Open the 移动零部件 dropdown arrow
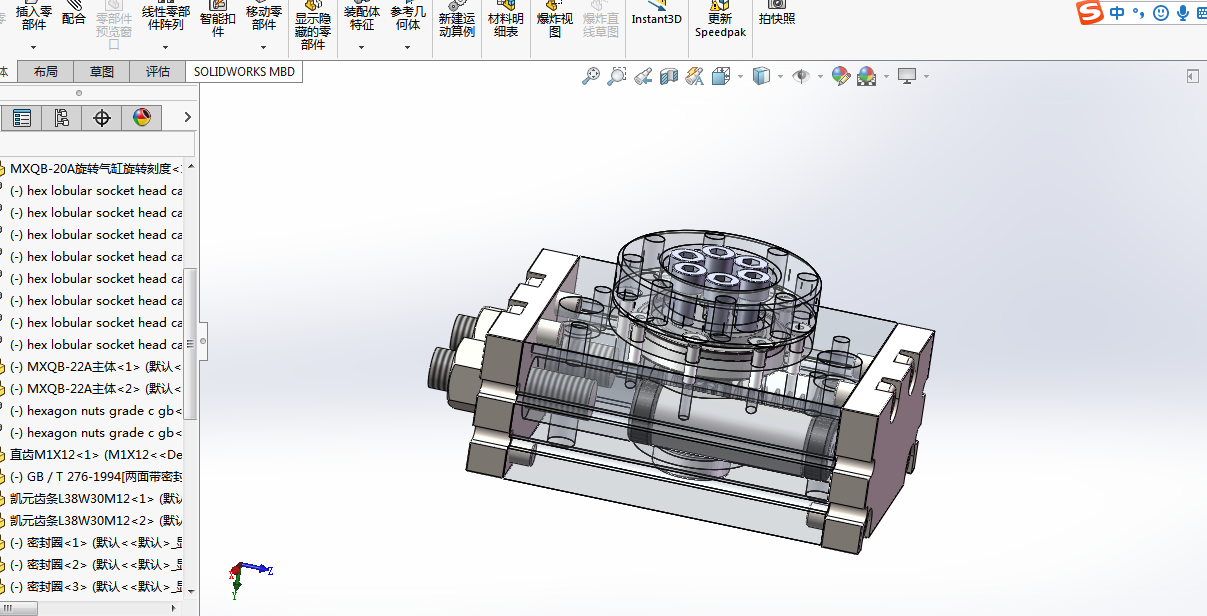 264,47
